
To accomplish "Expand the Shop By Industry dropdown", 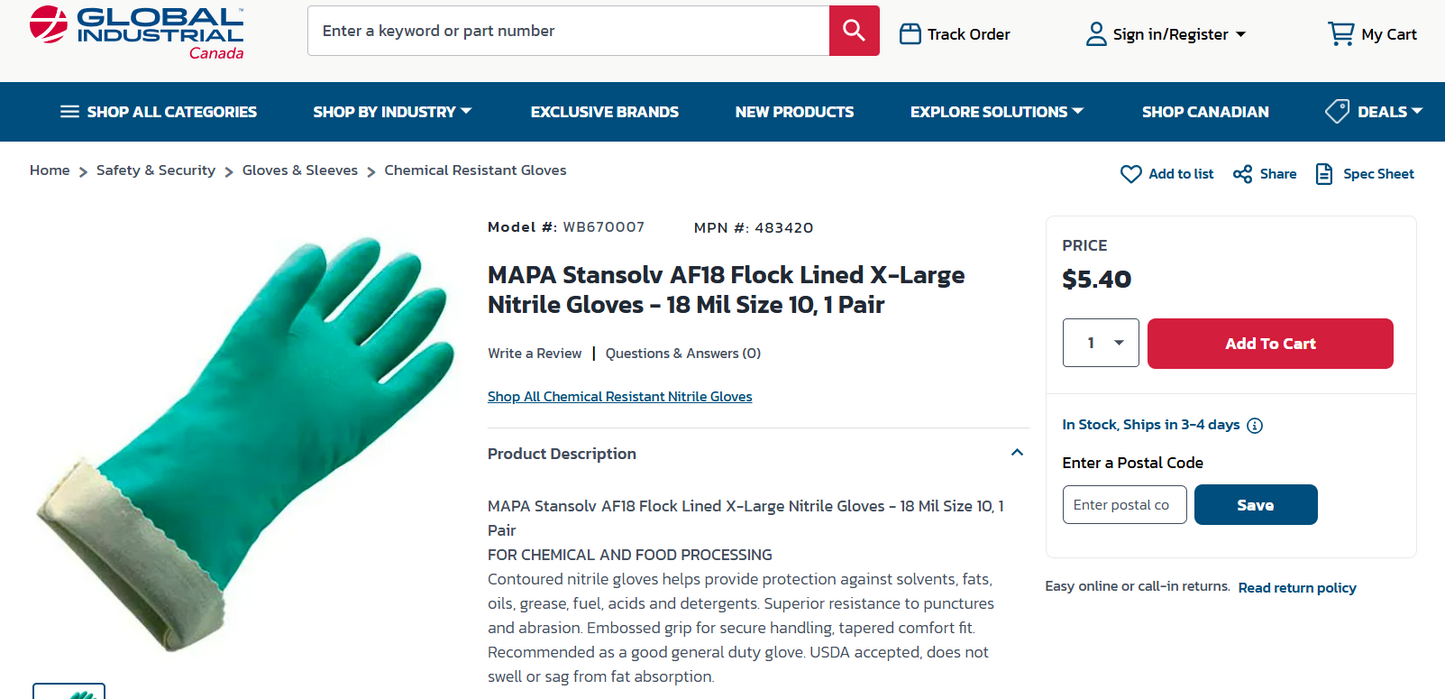I will coord(392,111).
